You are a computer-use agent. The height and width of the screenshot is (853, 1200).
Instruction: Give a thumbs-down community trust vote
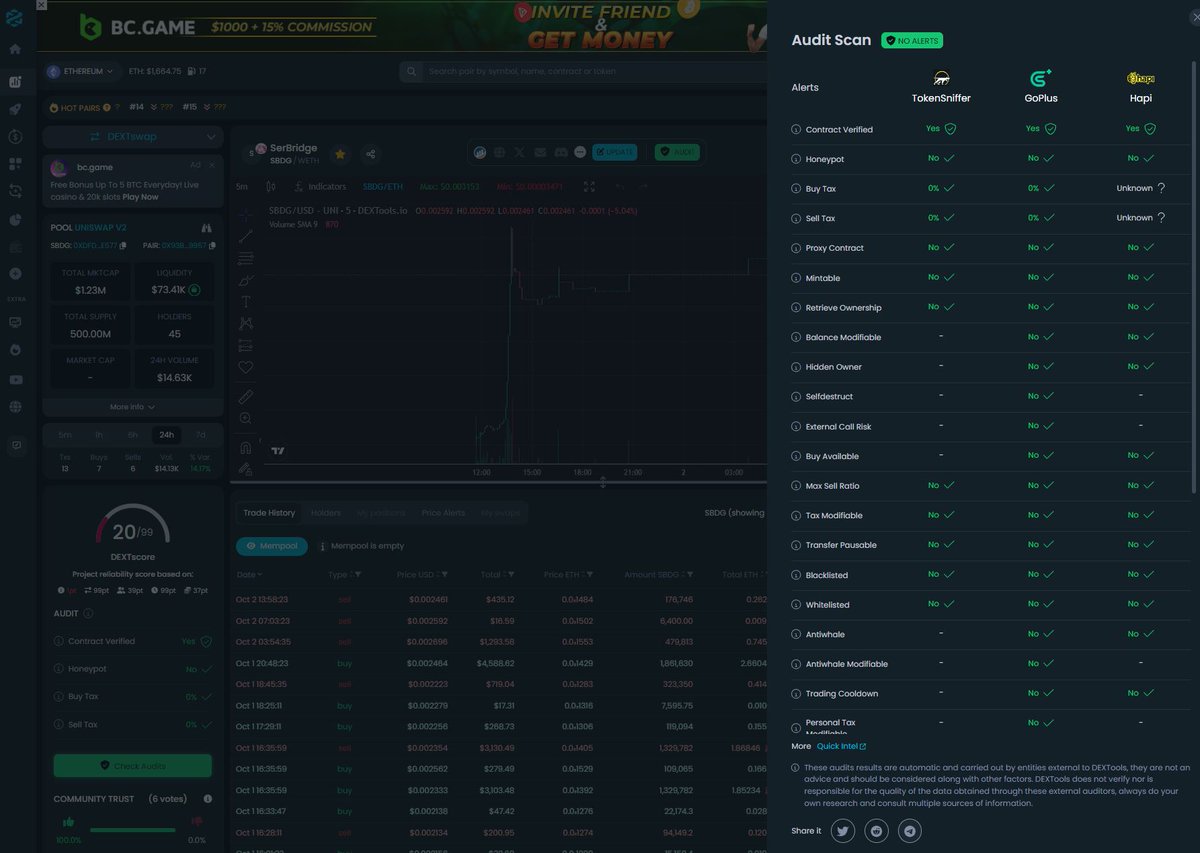[x=197, y=822]
